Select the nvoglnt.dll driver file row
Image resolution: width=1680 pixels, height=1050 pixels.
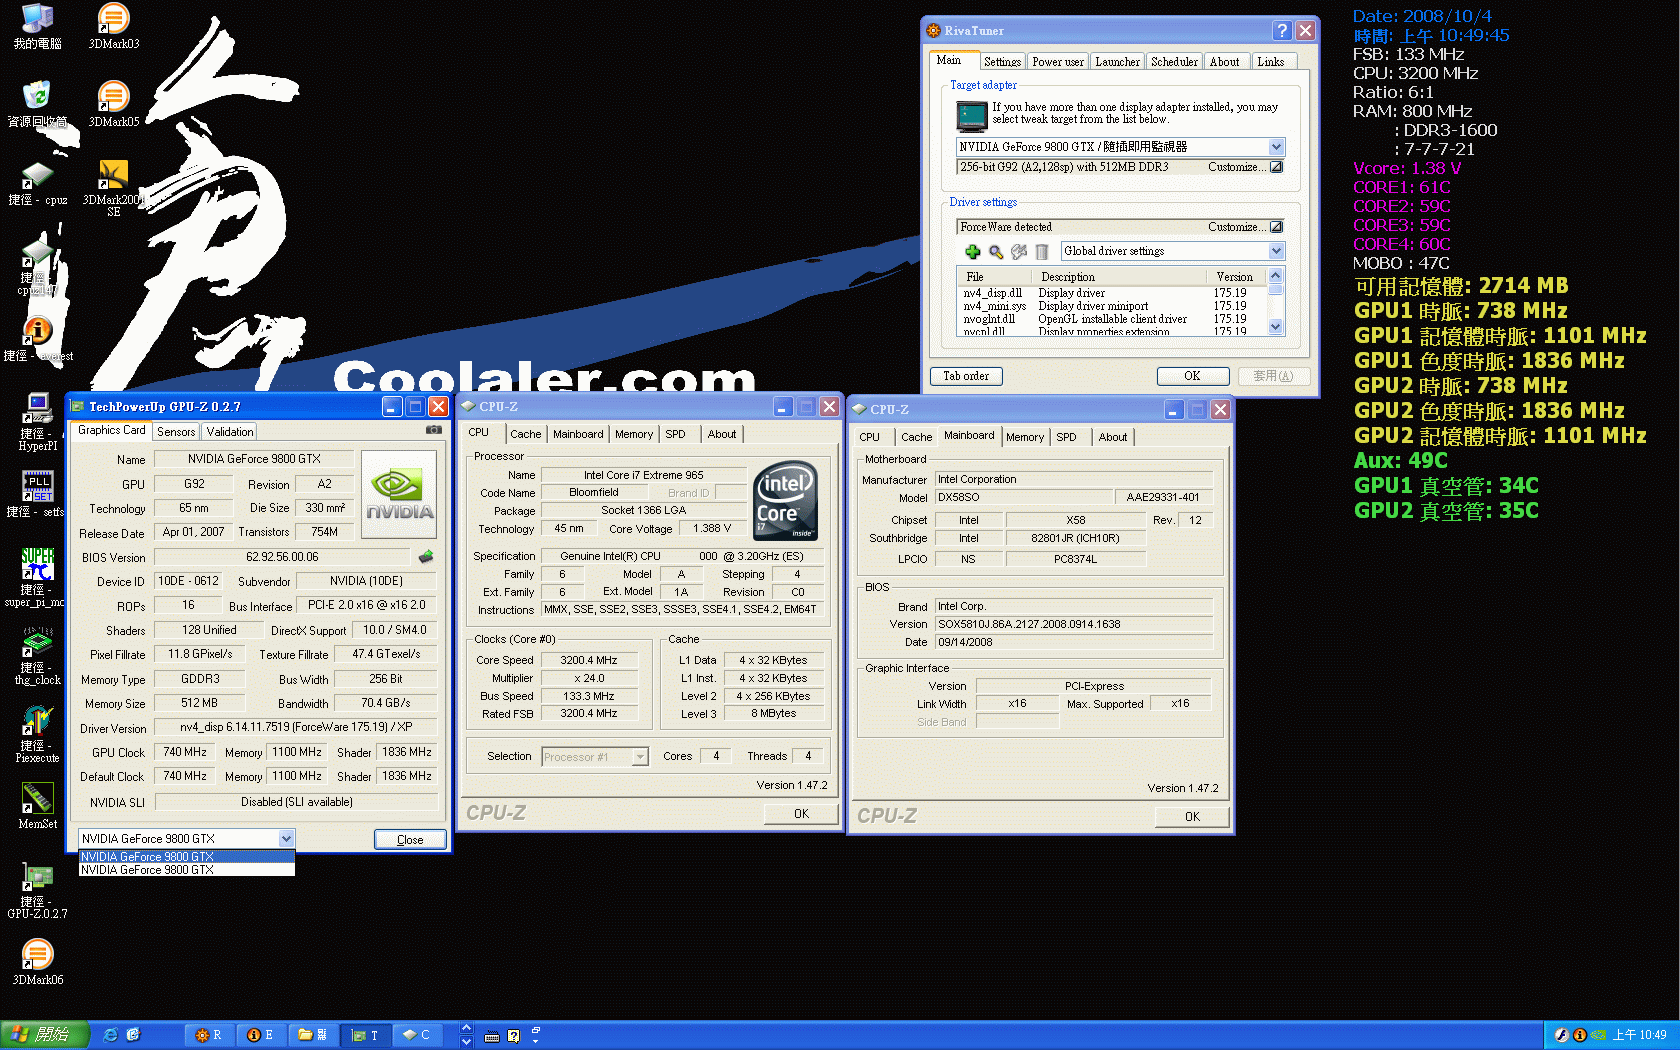click(1111, 320)
